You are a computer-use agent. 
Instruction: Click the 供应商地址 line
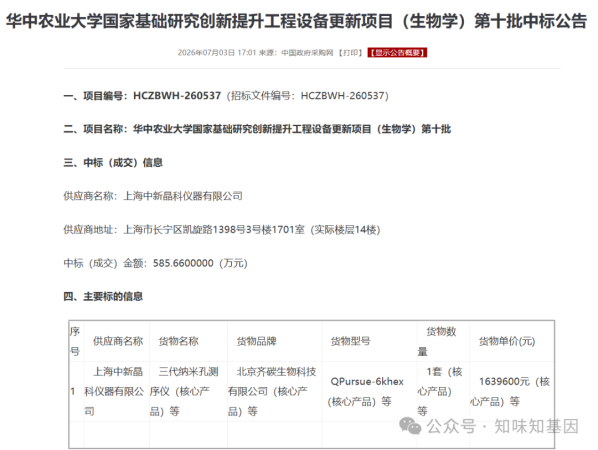(222, 230)
